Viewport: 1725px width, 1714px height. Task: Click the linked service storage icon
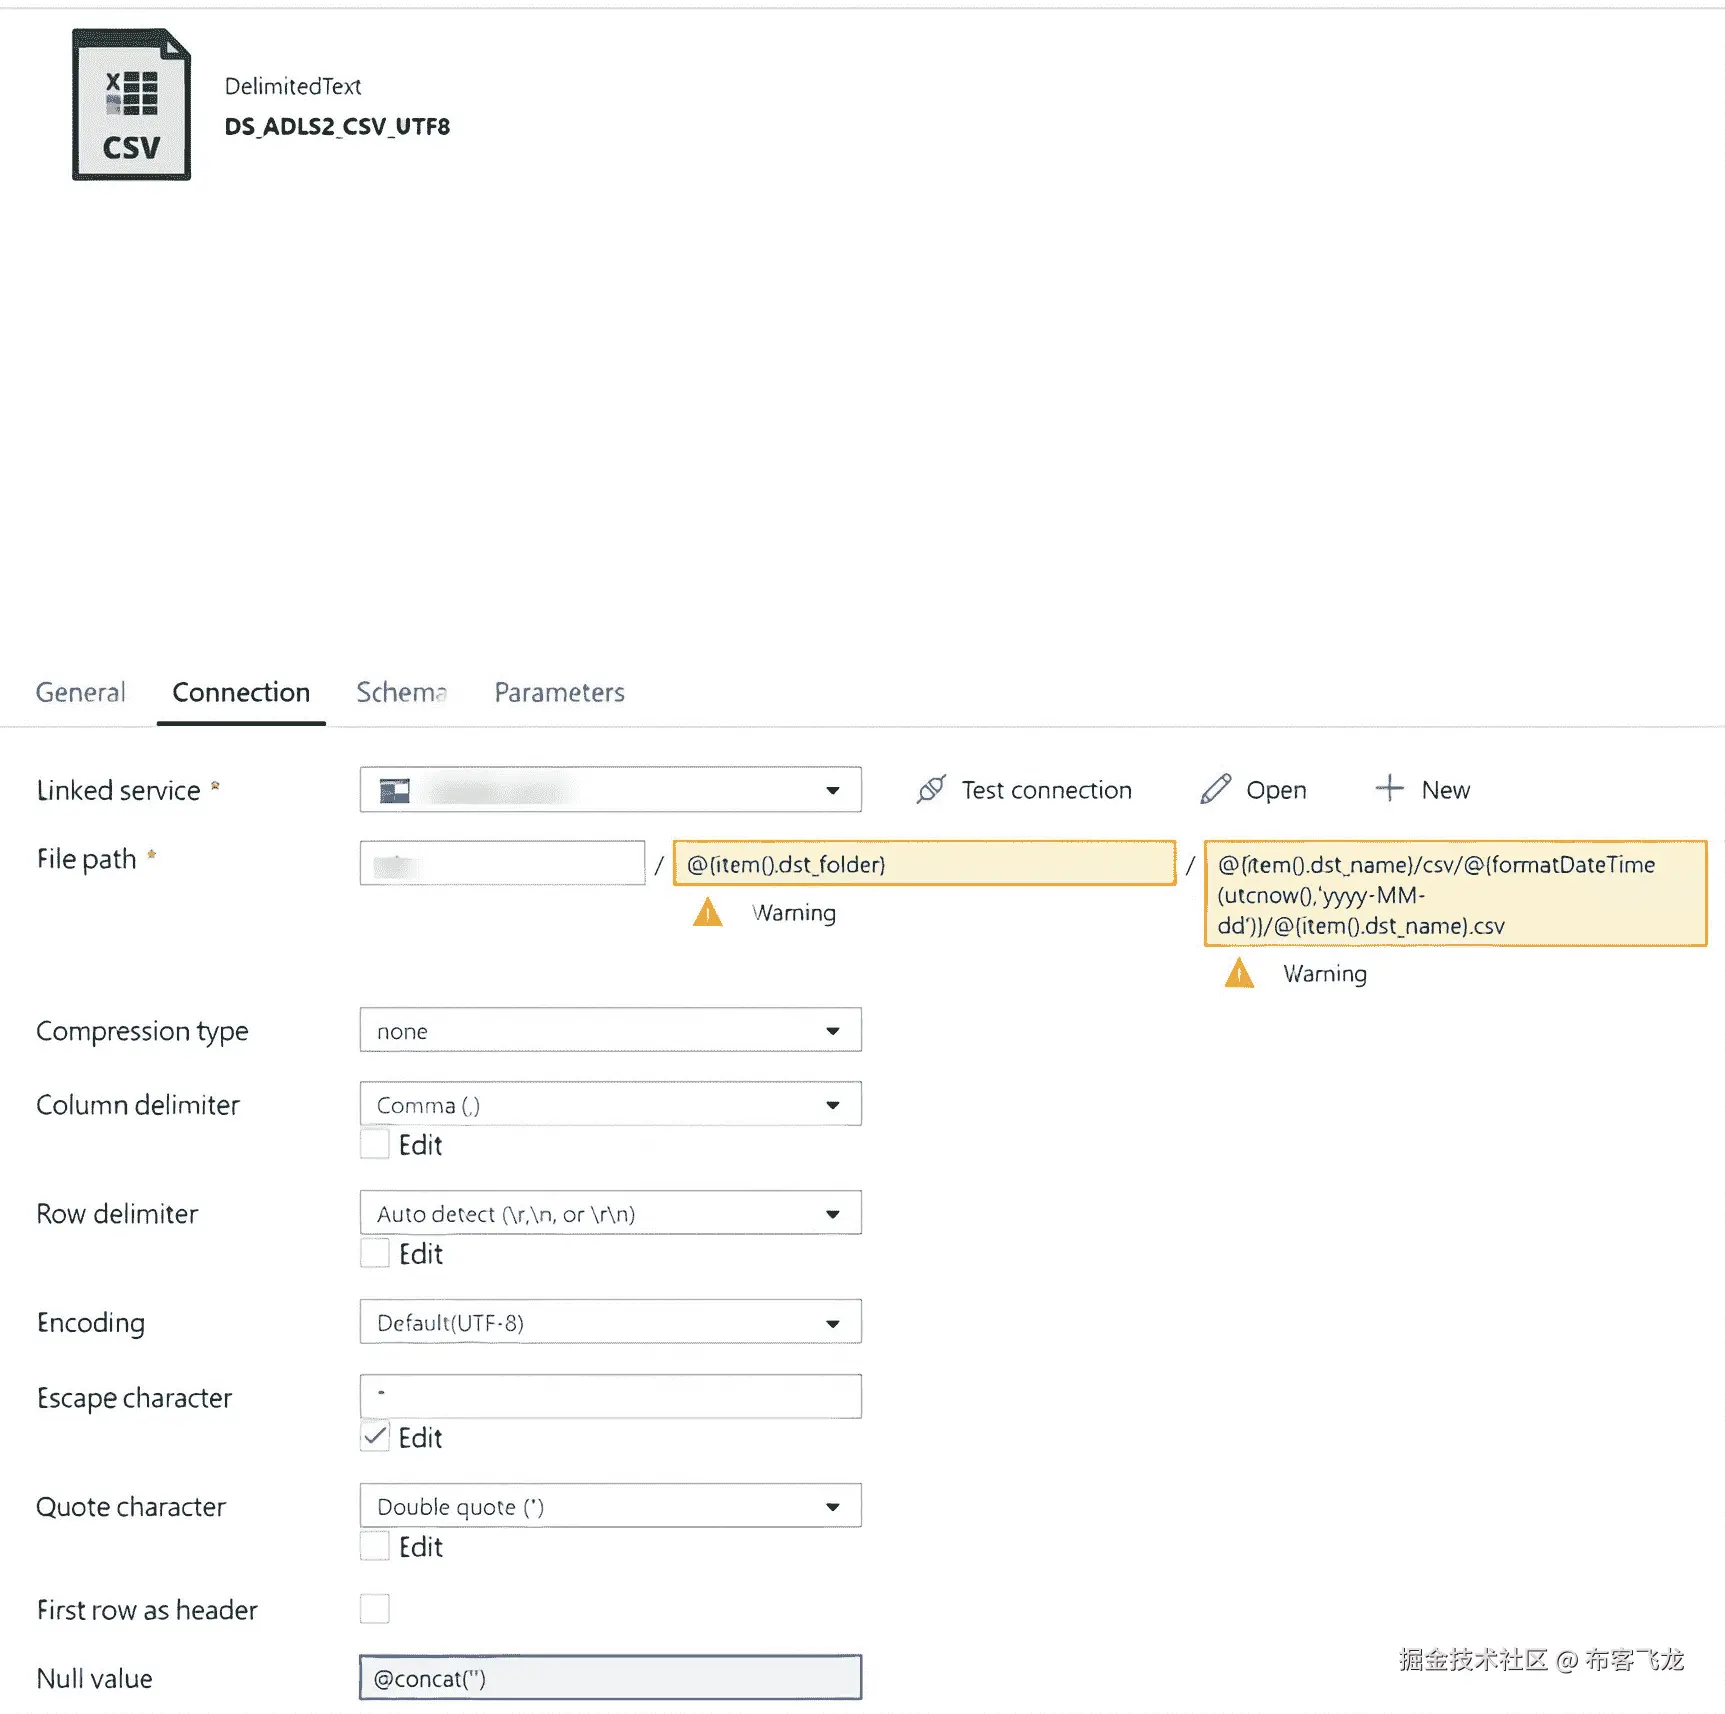[x=395, y=790]
